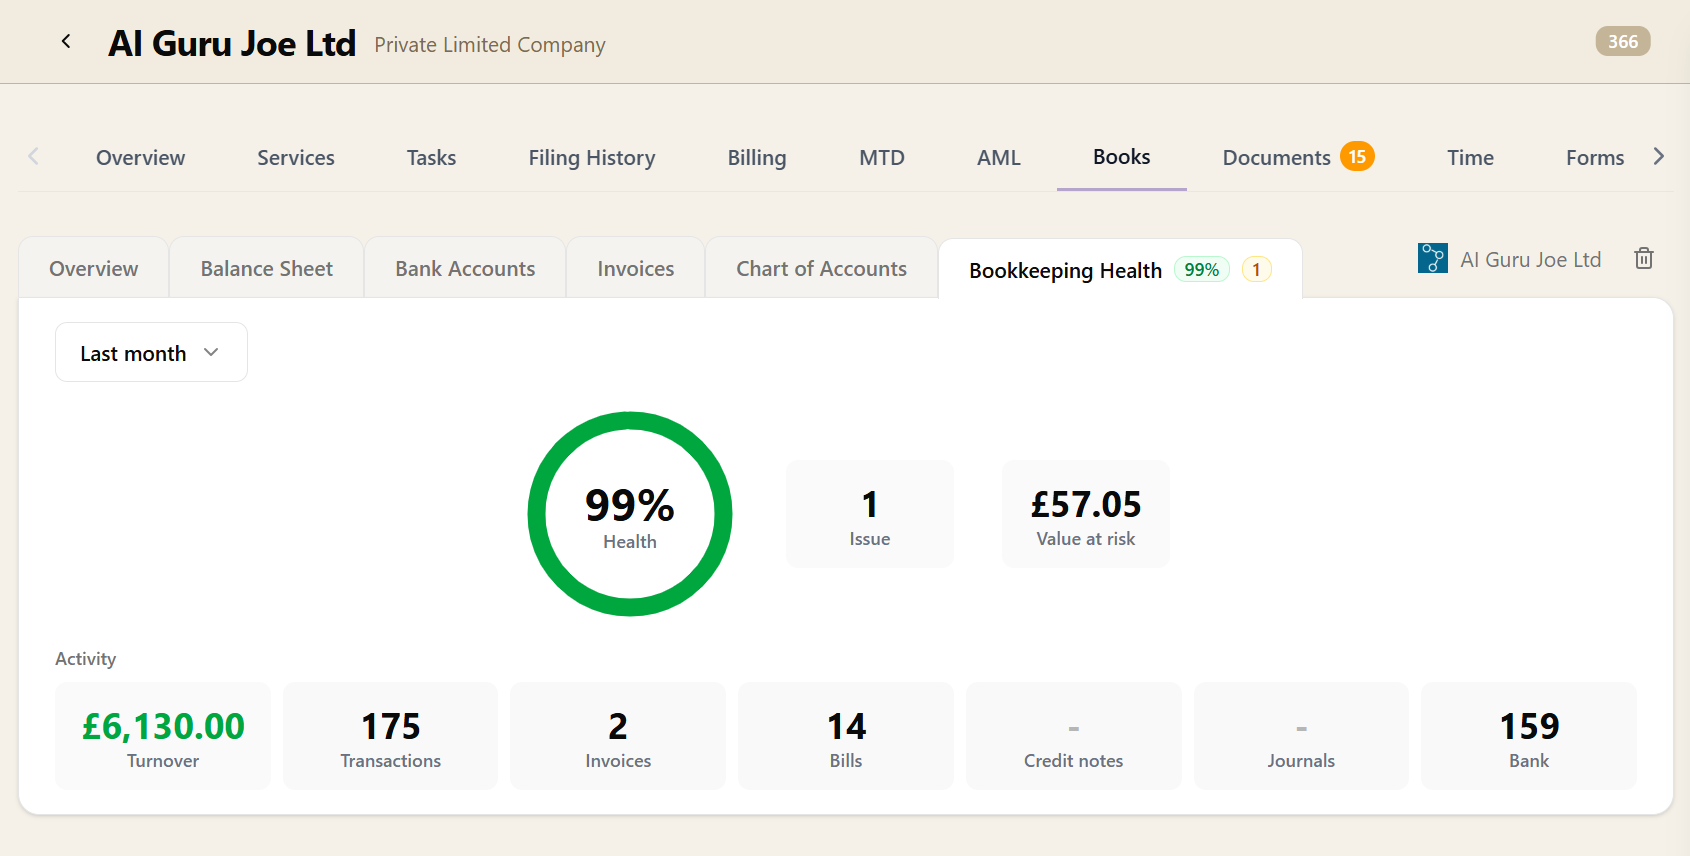This screenshot has width=1690, height=856.
Task: Open the Books Overview sub-tab
Action: 94,268
